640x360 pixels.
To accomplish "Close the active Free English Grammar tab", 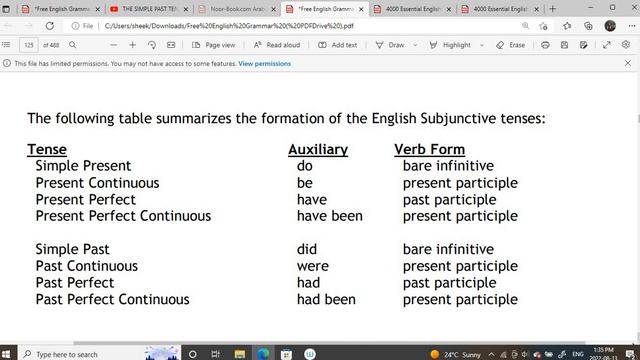I will tap(361, 9).
